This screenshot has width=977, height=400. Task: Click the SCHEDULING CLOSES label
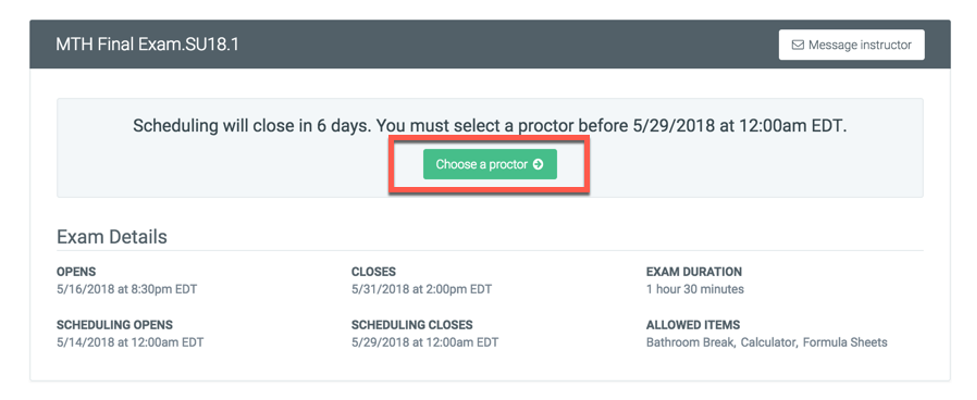[x=412, y=325]
